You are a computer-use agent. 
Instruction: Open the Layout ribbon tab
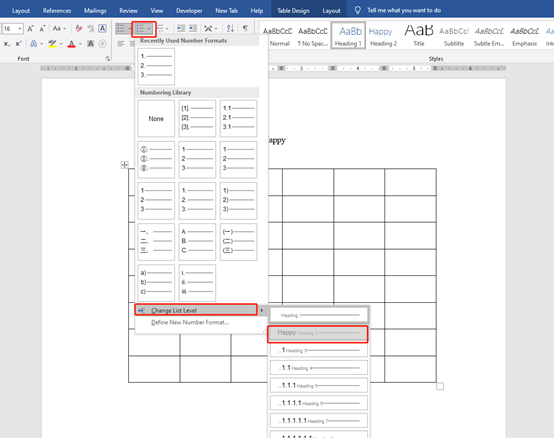tap(21, 11)
